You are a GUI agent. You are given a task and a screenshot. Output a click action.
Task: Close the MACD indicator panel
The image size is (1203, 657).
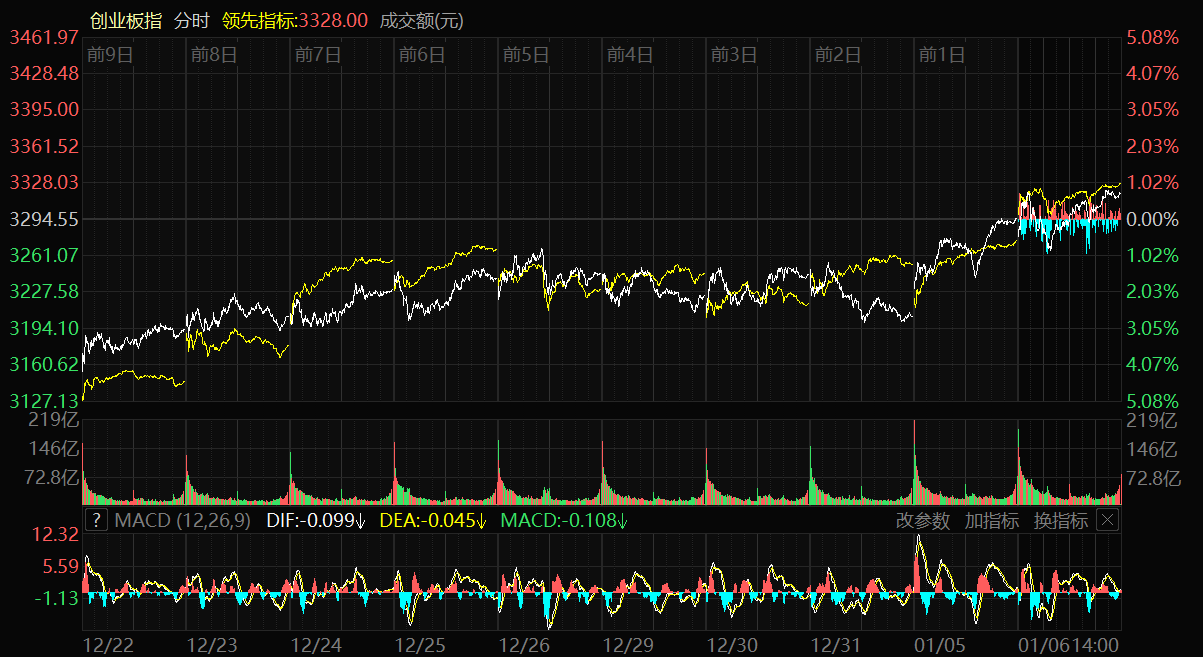tap(1107, 520)
